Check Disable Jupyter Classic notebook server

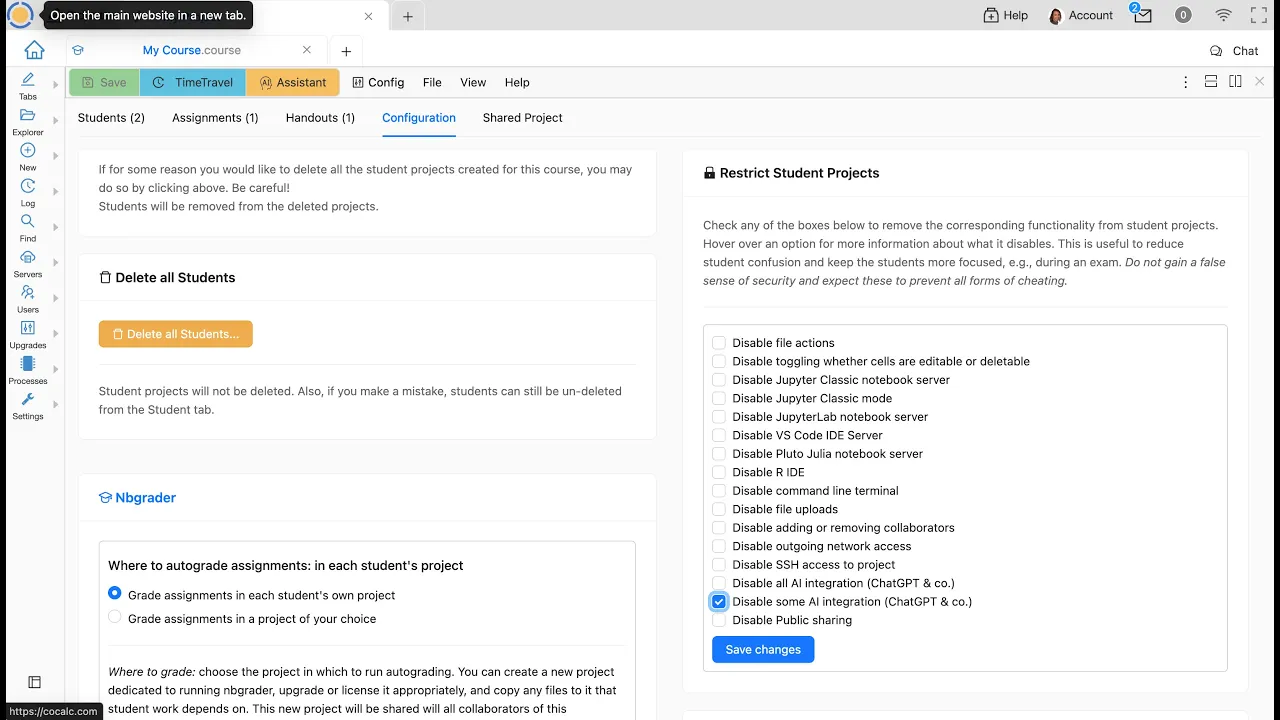pos(719,380)
